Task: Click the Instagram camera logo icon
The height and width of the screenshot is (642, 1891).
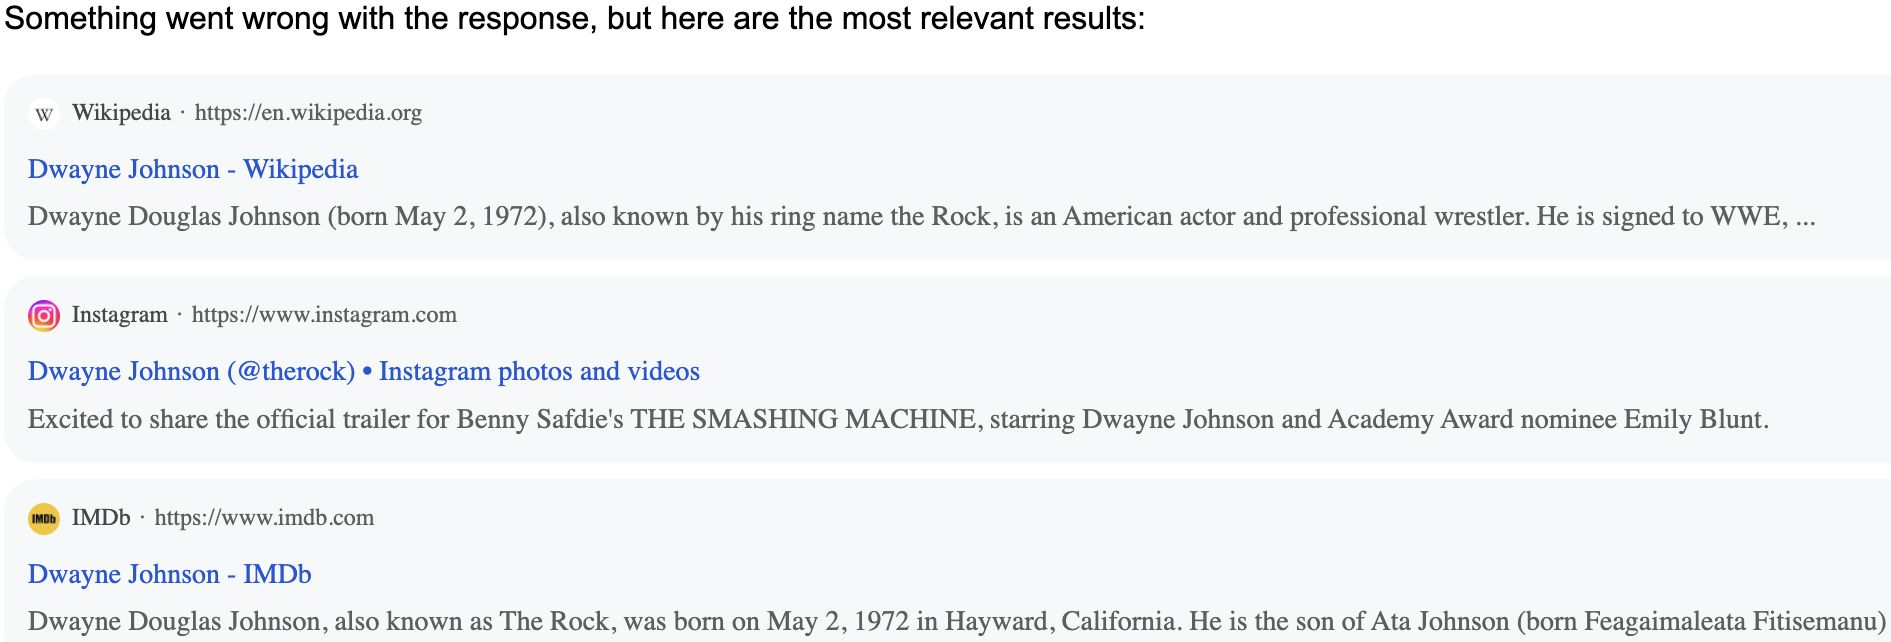Action: [44, 315]
